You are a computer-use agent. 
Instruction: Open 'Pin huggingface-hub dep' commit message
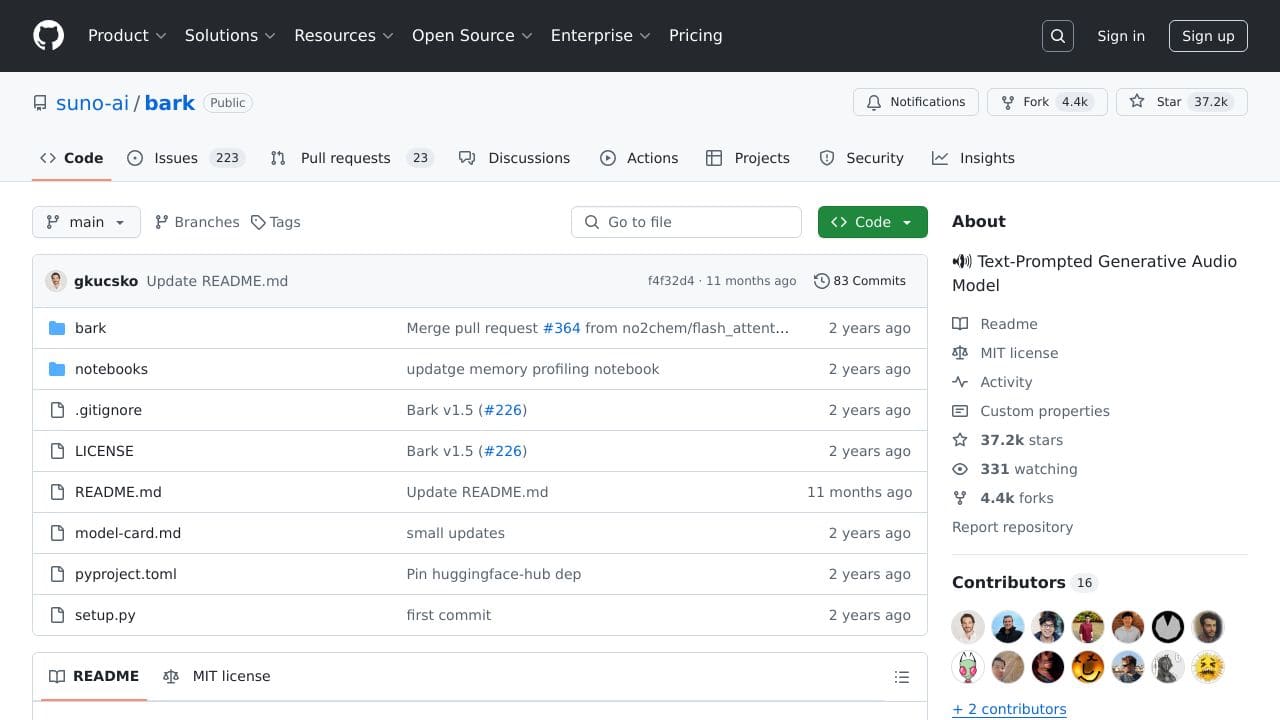494,574
